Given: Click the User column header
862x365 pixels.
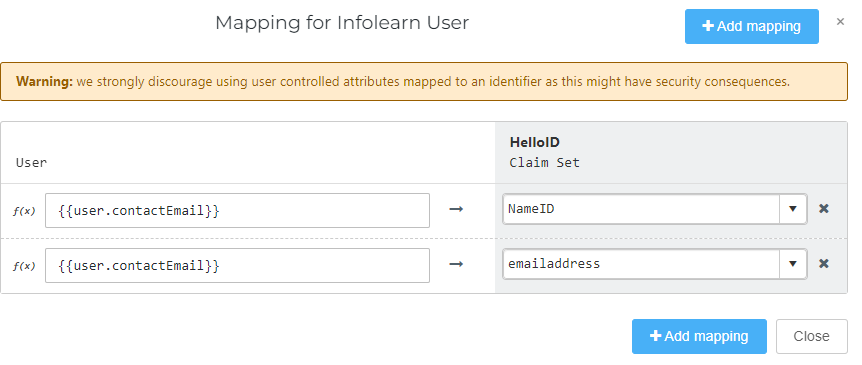Looking at the screenshot, I should [31, 163].
